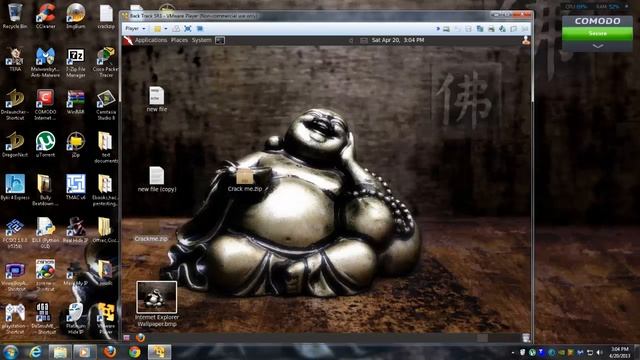The width and height of the screenshot is (640, 360).
Task: Launch TERA desktop shortcut
Action: tap(15, 60)
